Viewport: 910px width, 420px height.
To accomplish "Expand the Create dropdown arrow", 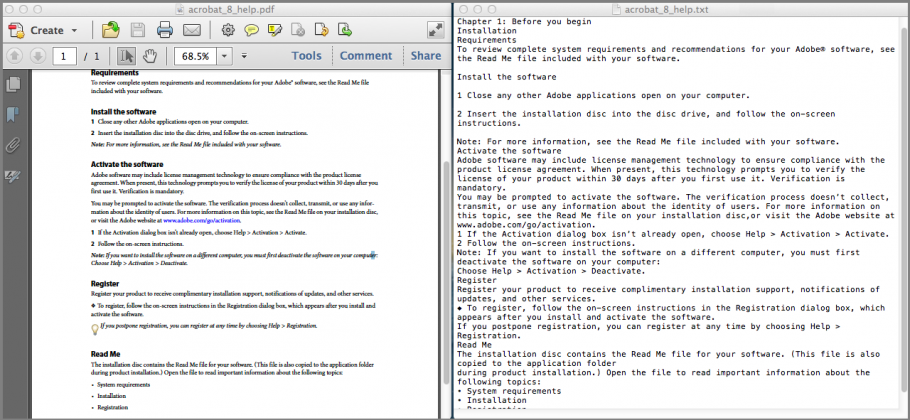I will coord(74,31).
